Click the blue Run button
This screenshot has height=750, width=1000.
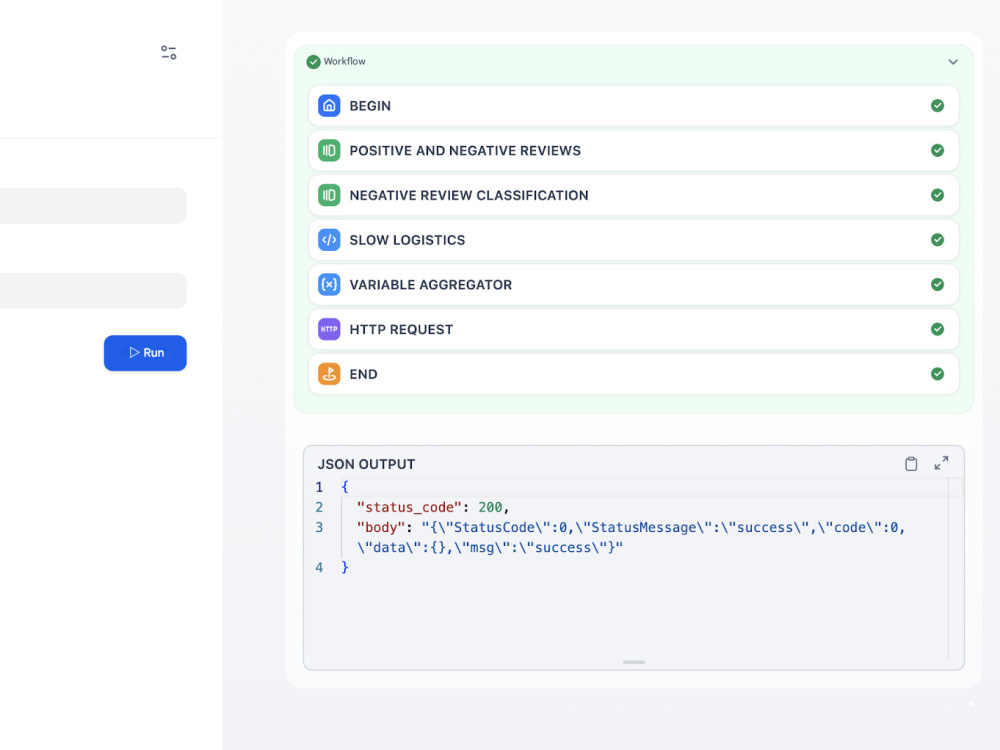pos(145,353)
